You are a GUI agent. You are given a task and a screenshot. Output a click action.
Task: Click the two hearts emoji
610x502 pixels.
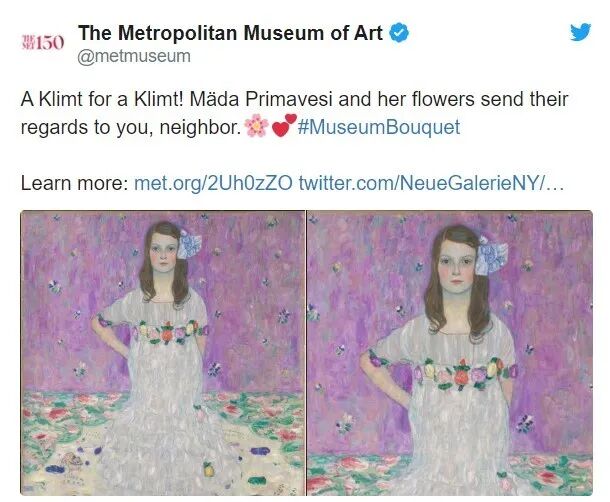click(284, 125)
